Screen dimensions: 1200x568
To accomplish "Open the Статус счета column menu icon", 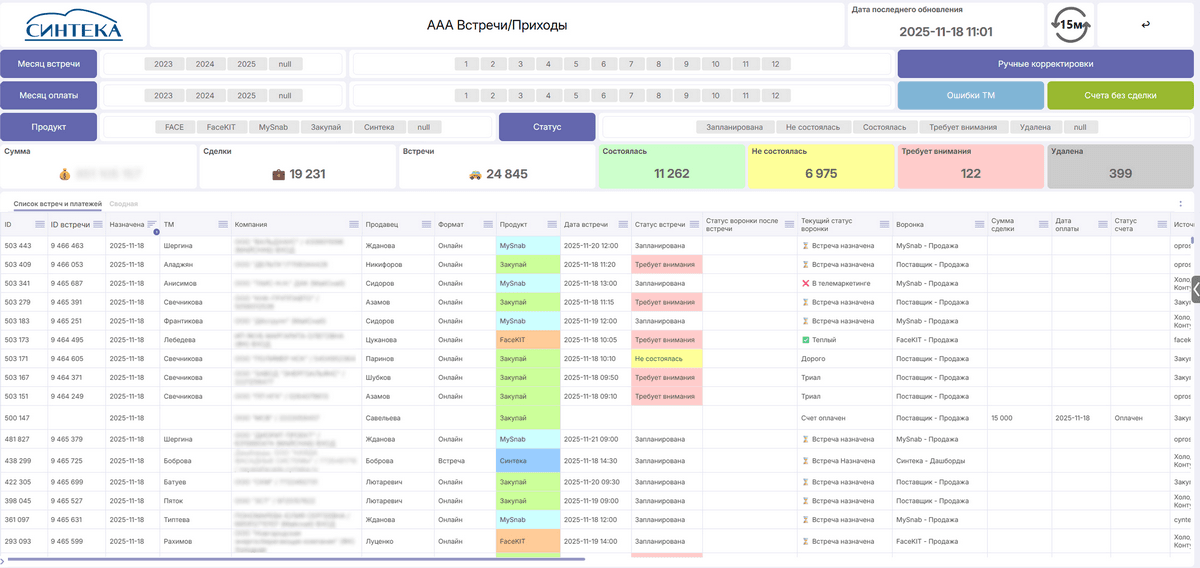I will coord(1163,224).
